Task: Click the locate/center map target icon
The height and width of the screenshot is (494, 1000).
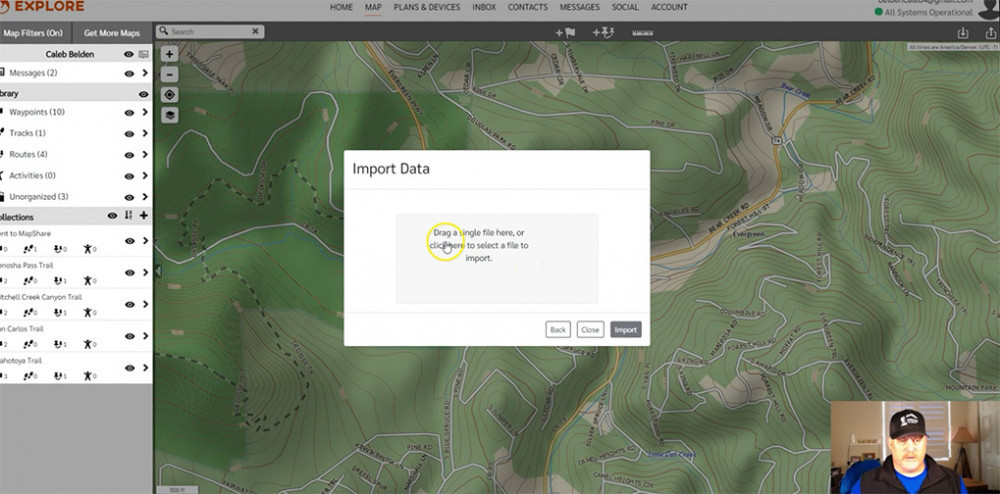Action: pos(170,95)
